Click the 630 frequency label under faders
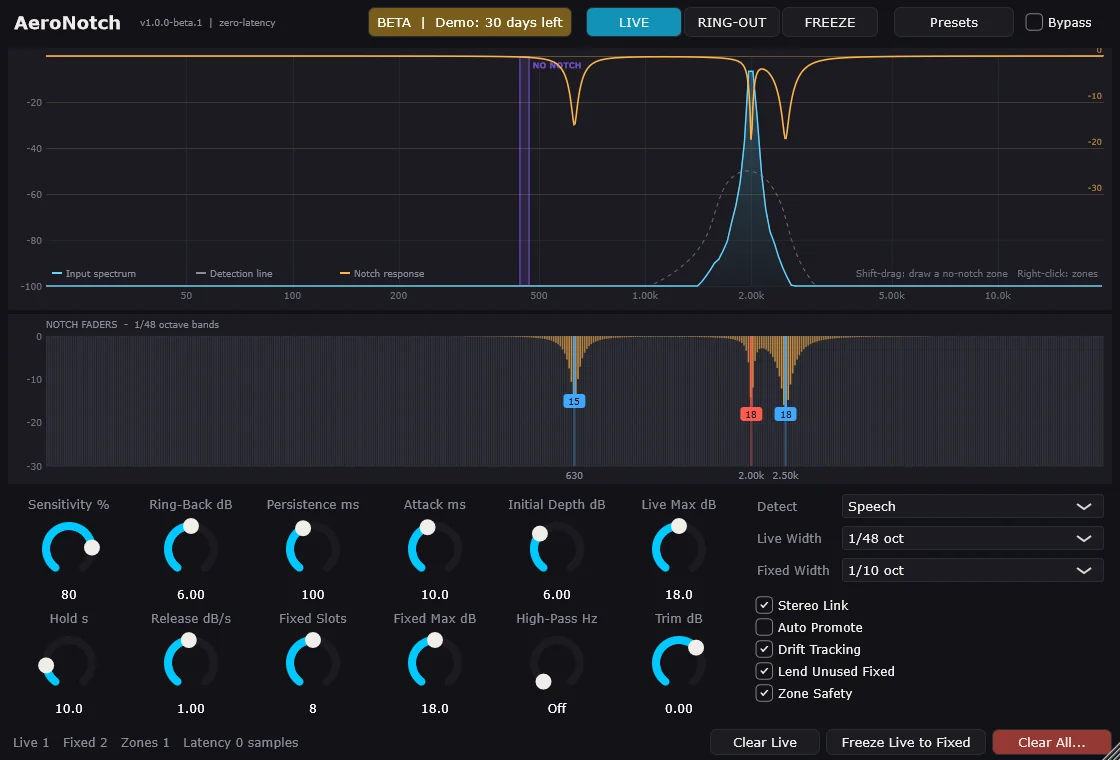 click(x=574, y=476)
